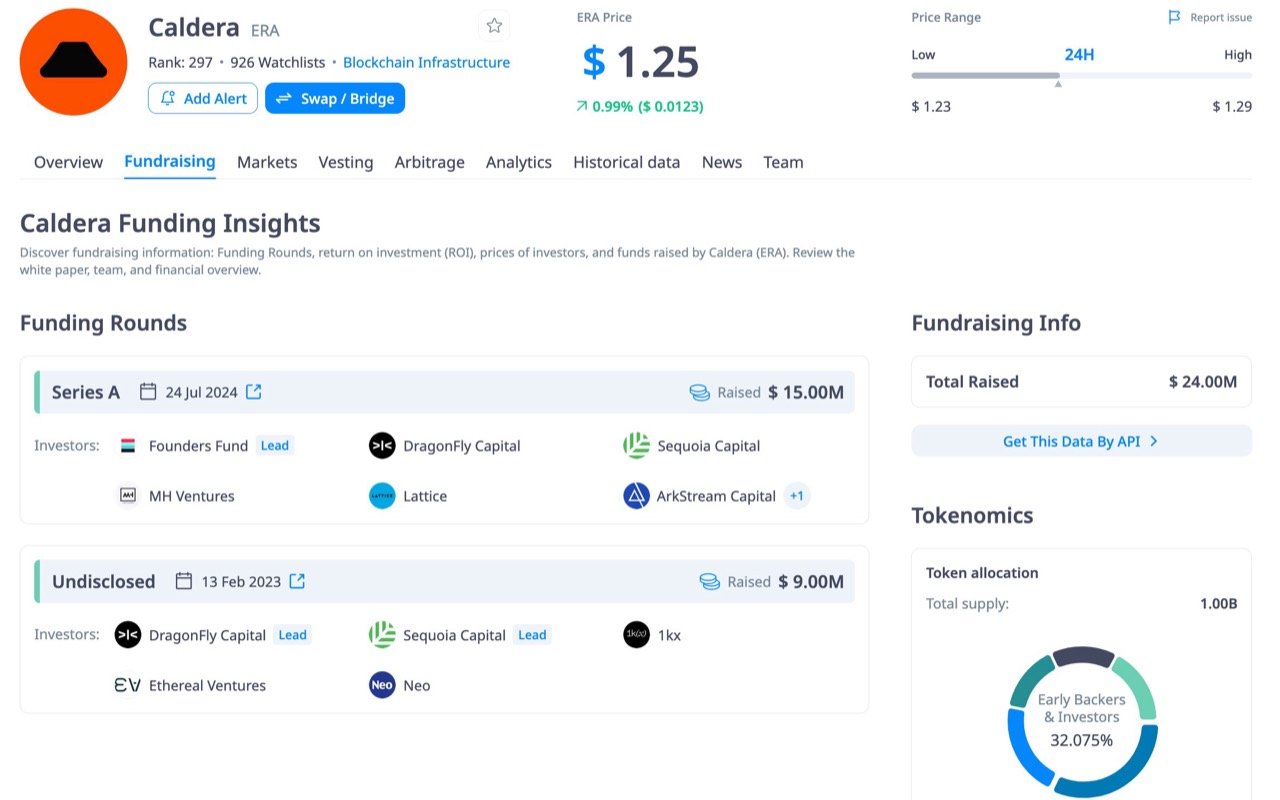Click the Lattice logo icon
This screenshot has width=1280, height=800.
382,495
